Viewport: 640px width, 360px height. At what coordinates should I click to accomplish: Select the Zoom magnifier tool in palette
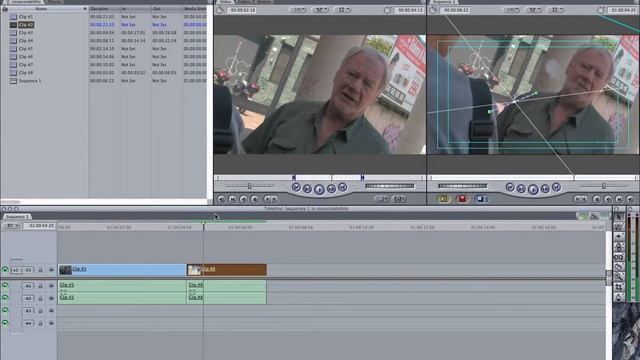[x=619, y=277]
